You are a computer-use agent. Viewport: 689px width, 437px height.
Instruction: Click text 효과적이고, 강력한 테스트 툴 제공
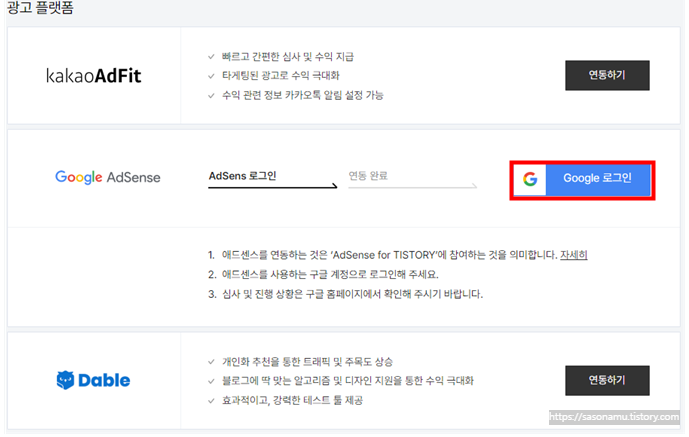click(292, 400)
